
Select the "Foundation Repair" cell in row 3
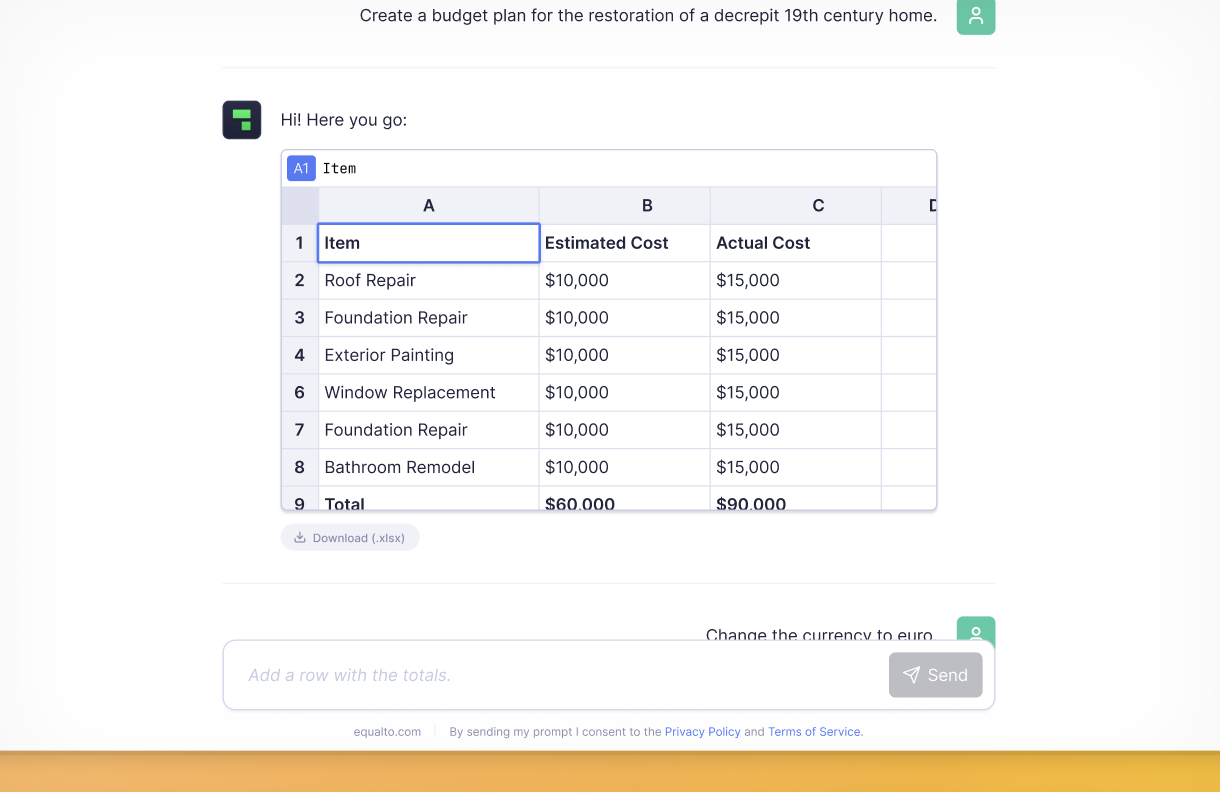(x=429, y=318)
